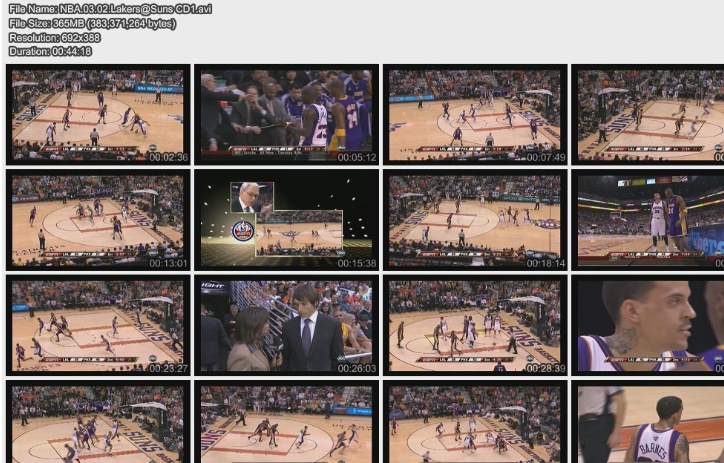Select the coach graphic thumbnail at 00:15:38
Viewport: 724px width, 463px height.
[x=286, y=221]
